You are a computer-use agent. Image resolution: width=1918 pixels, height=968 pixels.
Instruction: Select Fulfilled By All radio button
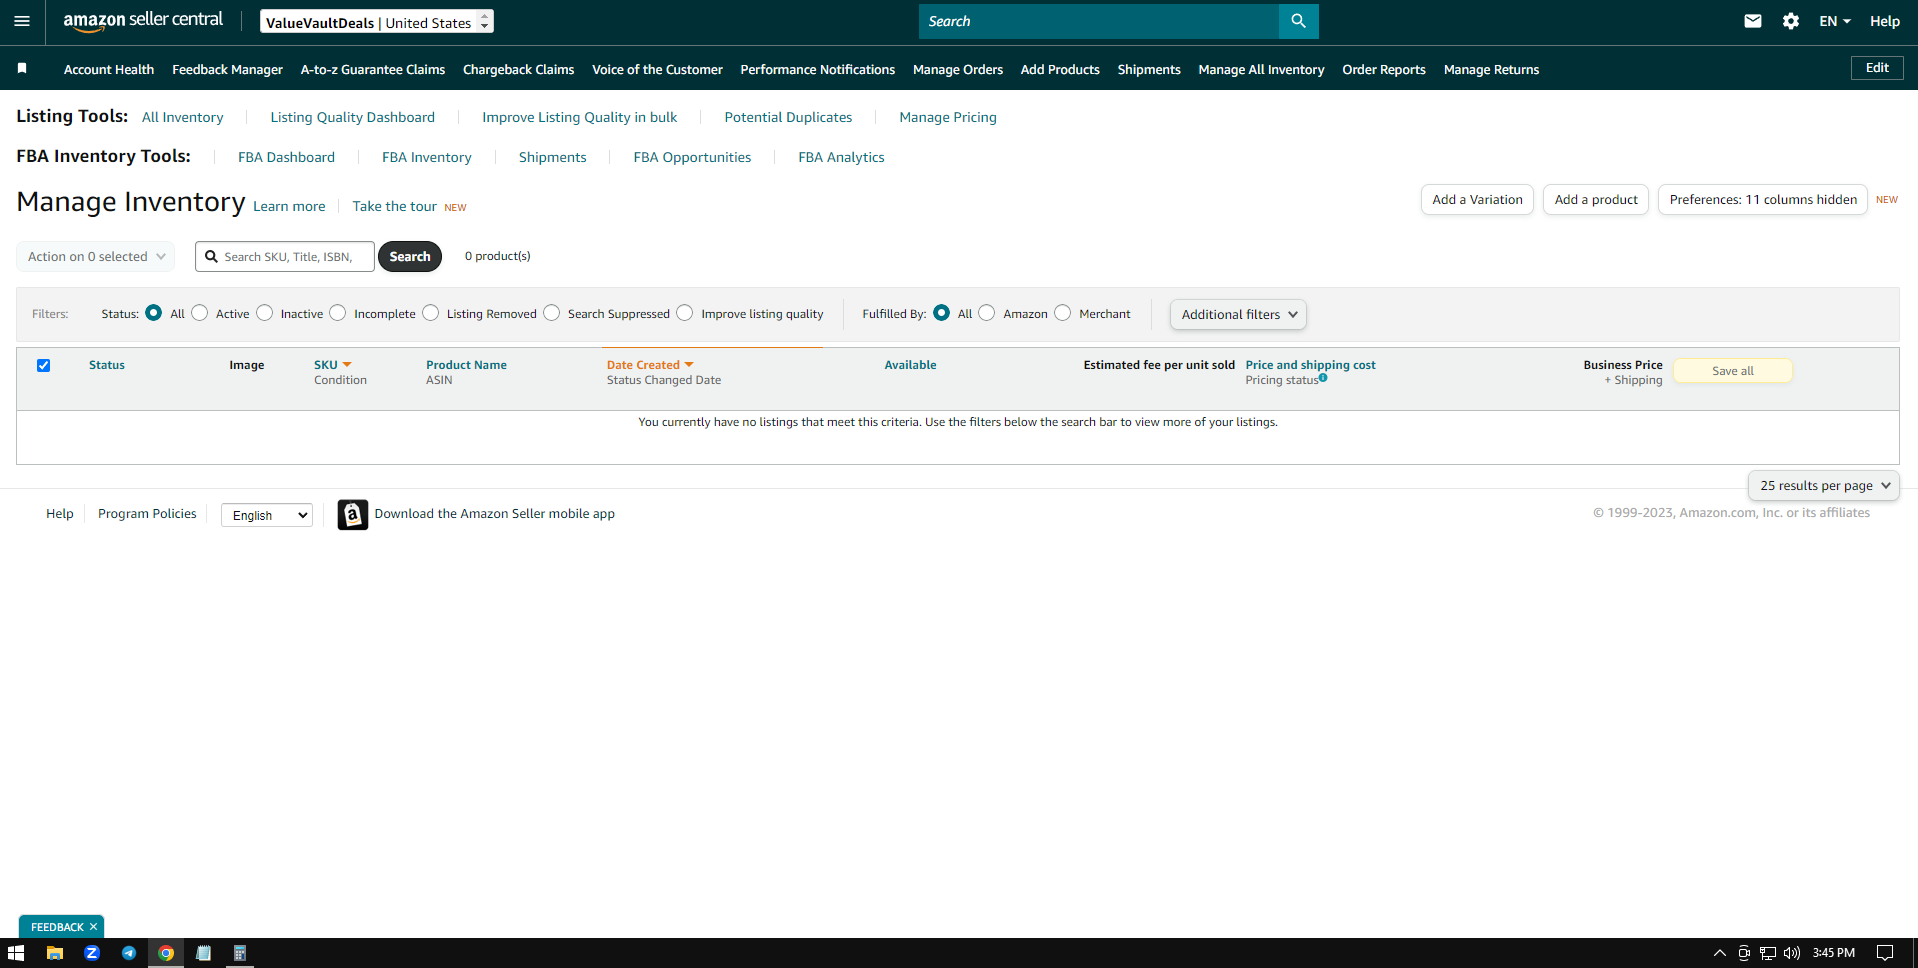pos(941,313)
